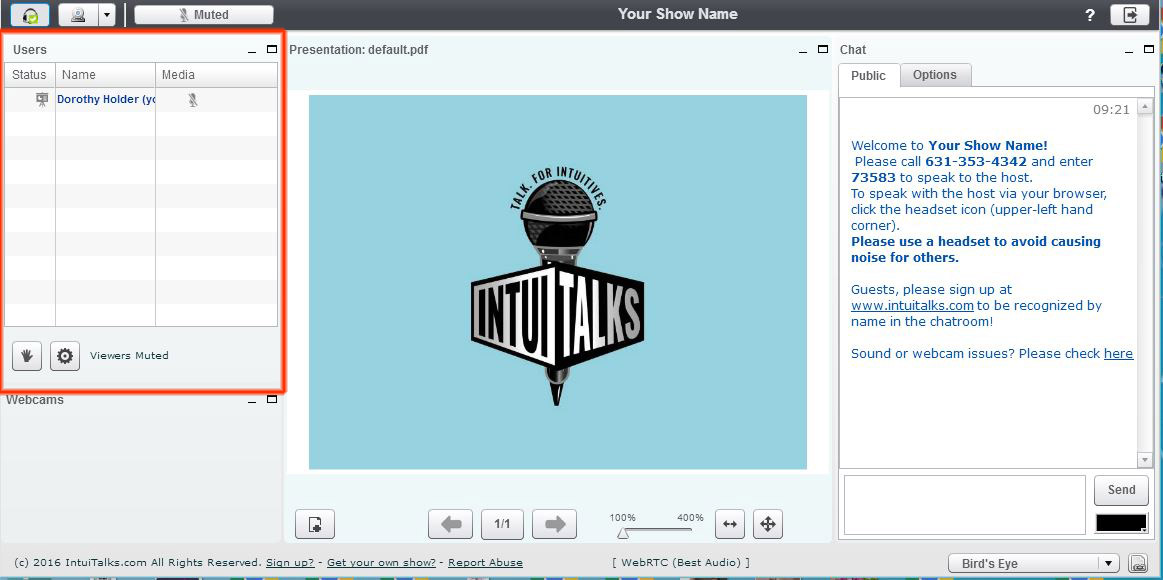
Task: Follow the 'here' troubleshooting link
Action: pyautogui.click(x=1118, y=354)
